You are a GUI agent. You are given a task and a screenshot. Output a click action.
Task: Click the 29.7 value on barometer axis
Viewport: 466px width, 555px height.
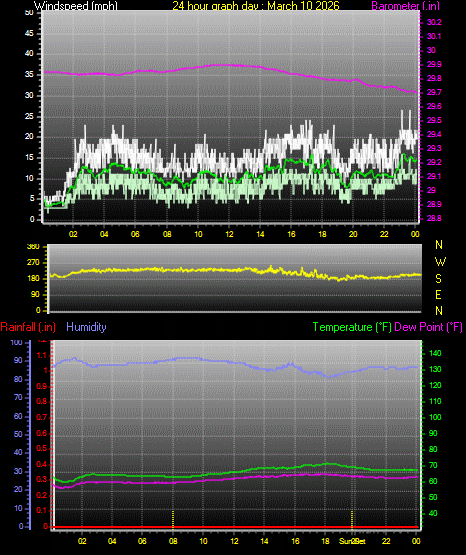[x=434, y=92]
